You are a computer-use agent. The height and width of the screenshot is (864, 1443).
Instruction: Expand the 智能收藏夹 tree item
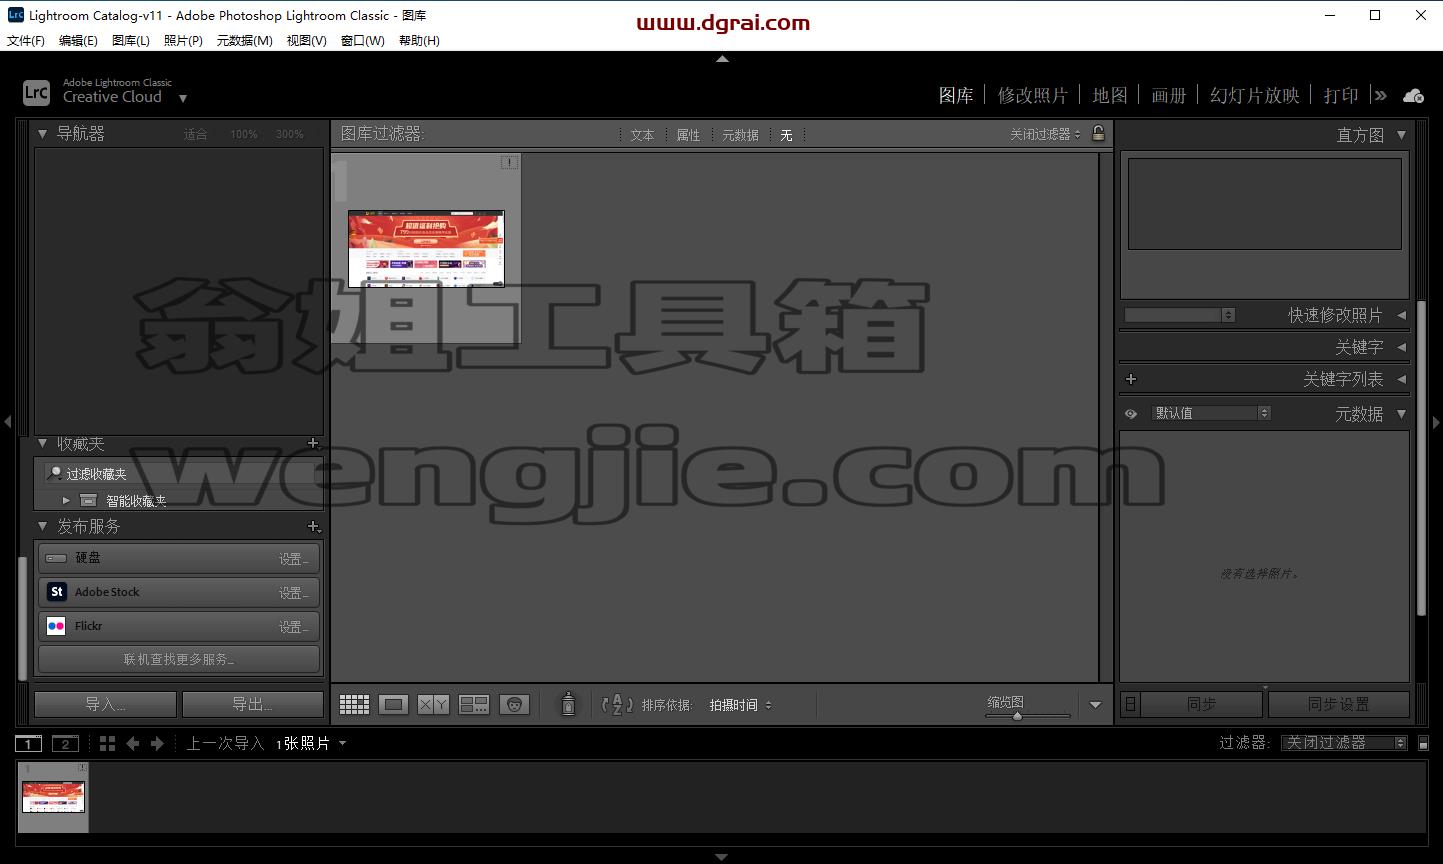(66, 500)
